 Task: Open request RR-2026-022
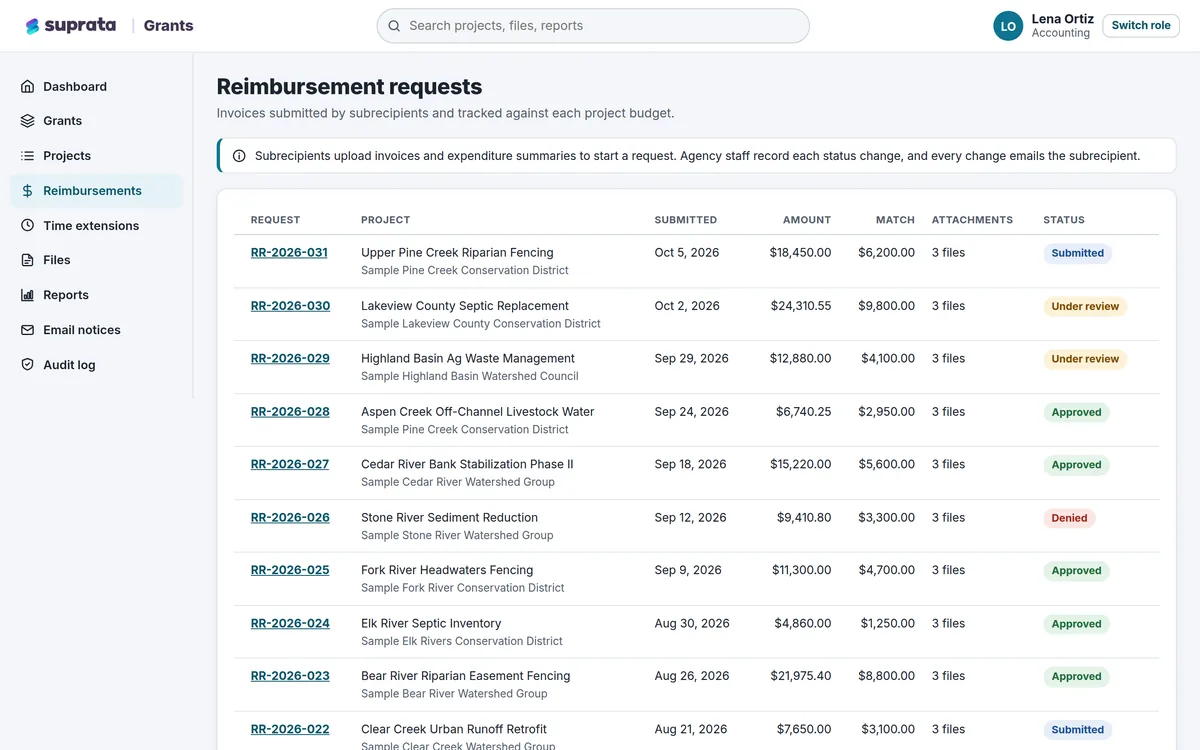pyautogui.click(x=290, y=730)
